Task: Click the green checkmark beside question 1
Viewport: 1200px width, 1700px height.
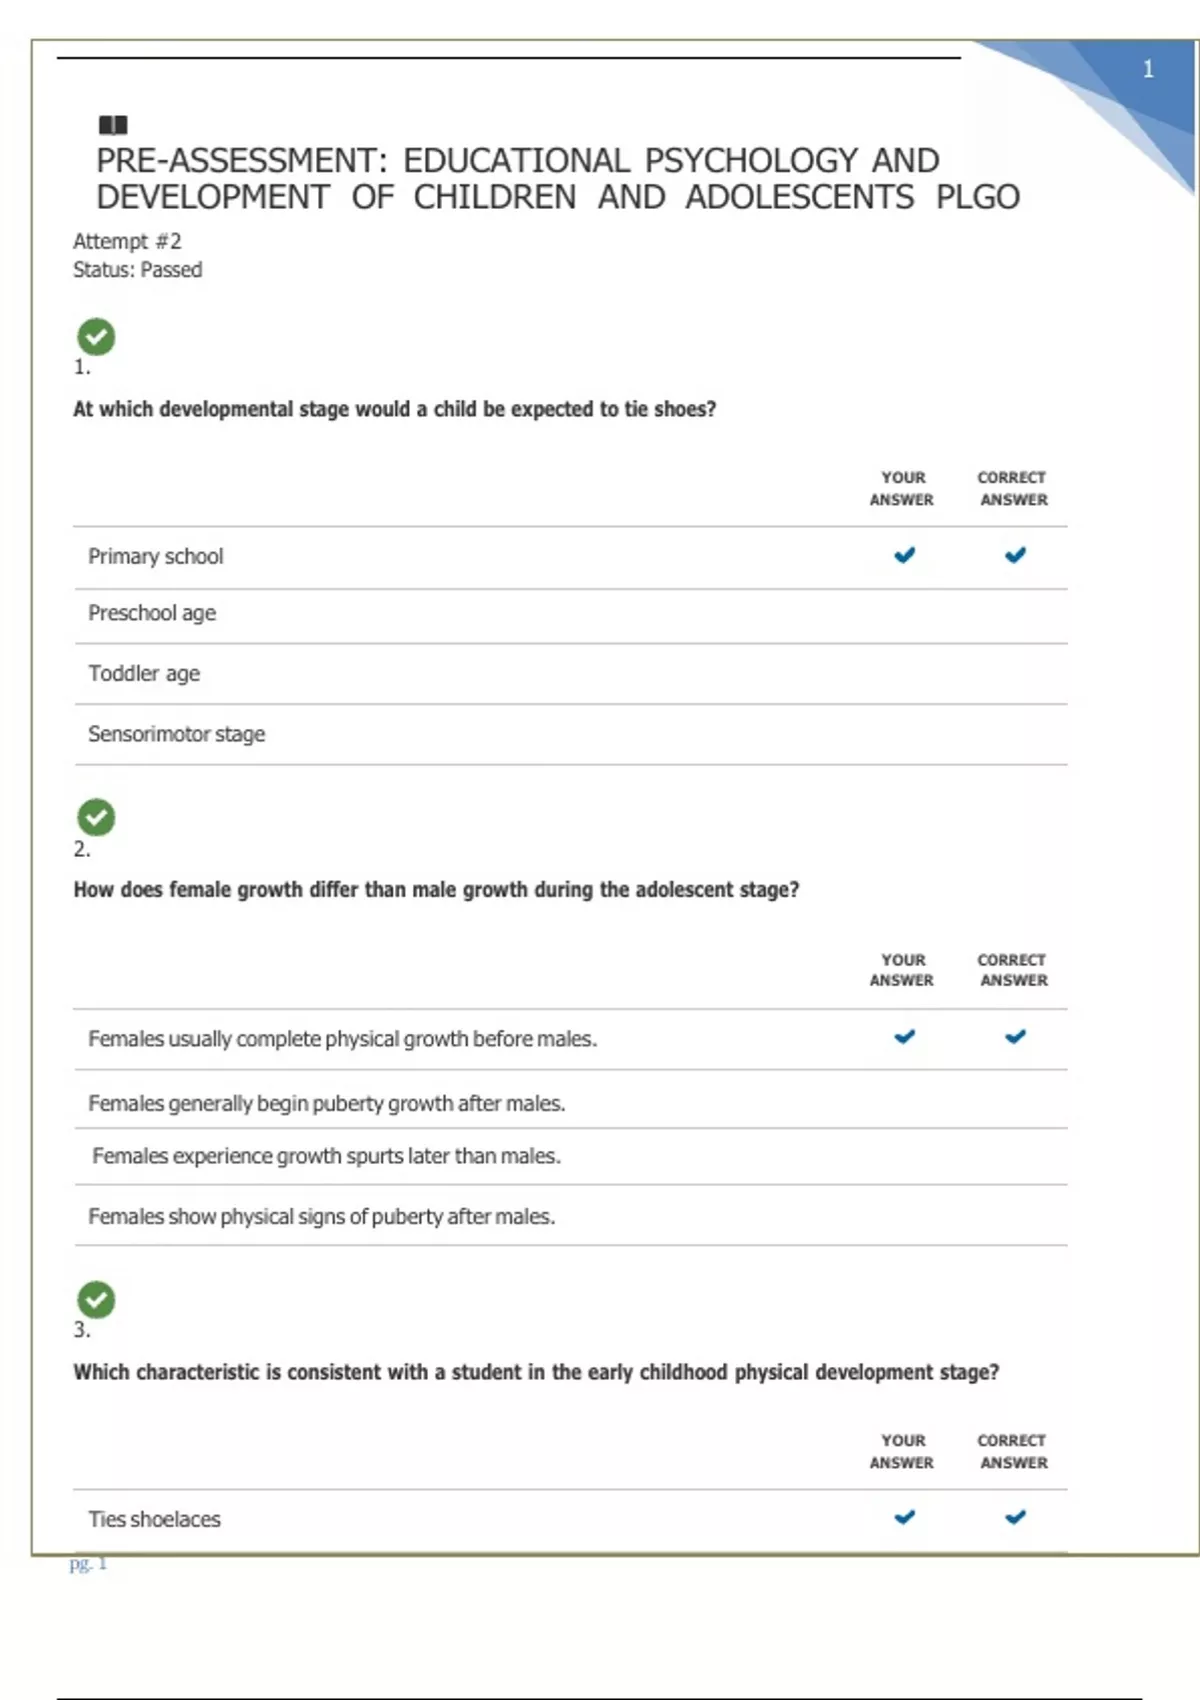Action: (x=96, y=337)
